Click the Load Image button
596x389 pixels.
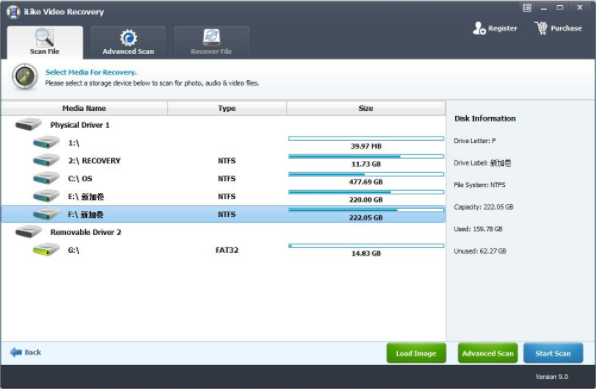416,353
